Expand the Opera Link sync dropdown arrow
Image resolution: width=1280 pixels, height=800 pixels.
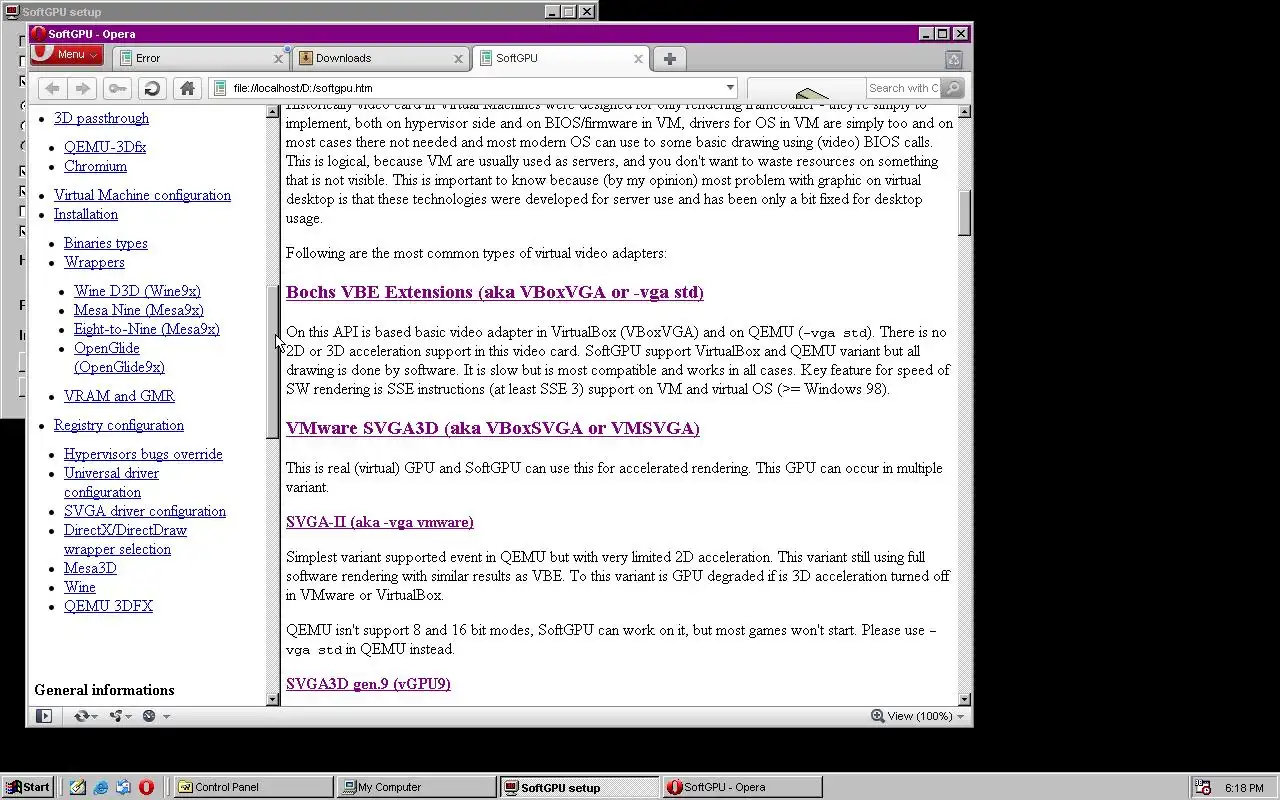pos(95,717)
